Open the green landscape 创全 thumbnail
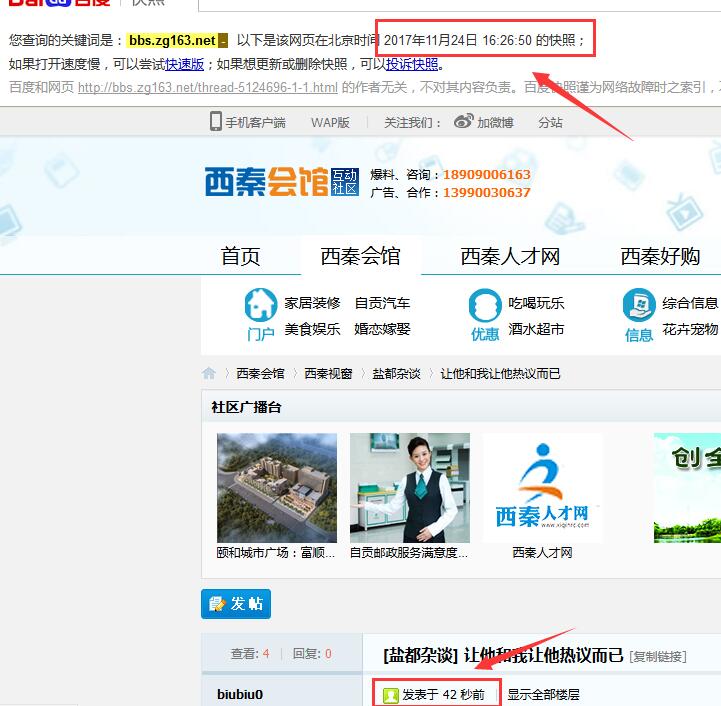Viewport: 721px width, 706px height. (687, 488)
